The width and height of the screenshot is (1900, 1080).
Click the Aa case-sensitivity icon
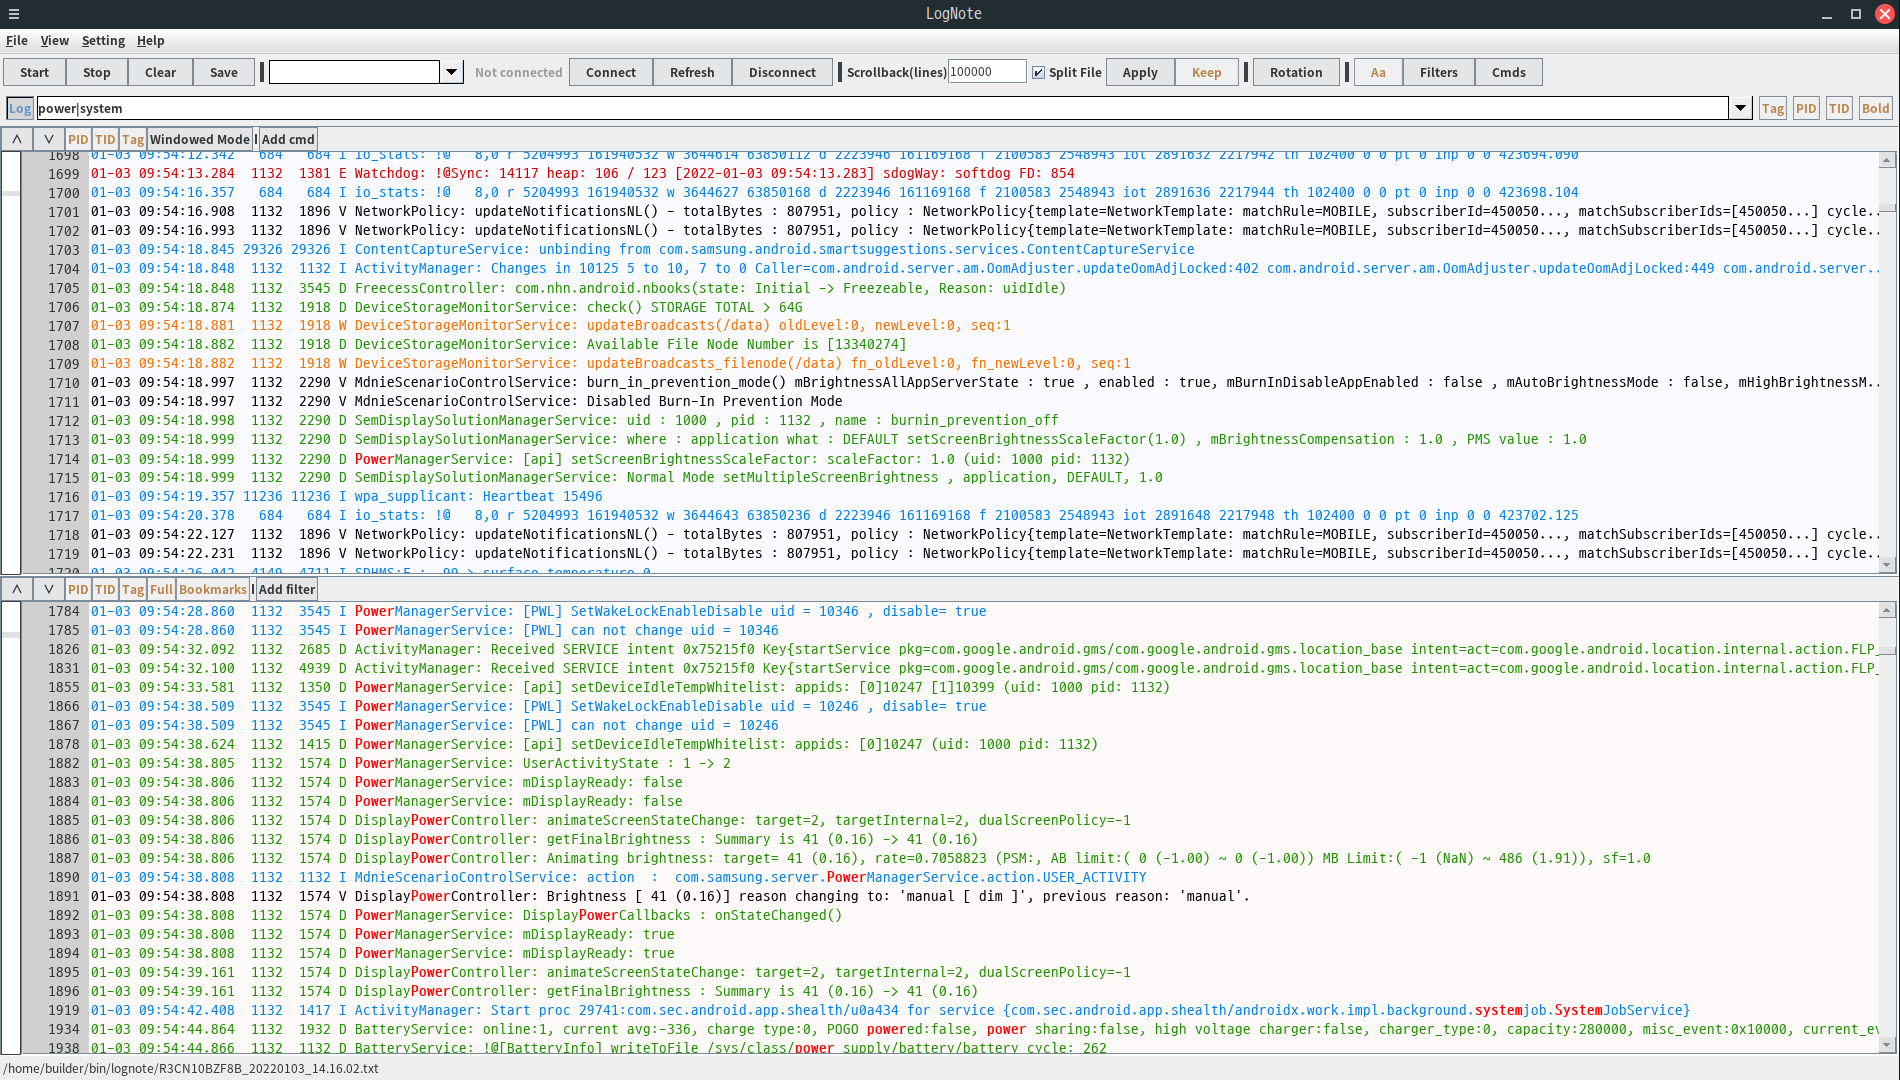(1378, 72)
